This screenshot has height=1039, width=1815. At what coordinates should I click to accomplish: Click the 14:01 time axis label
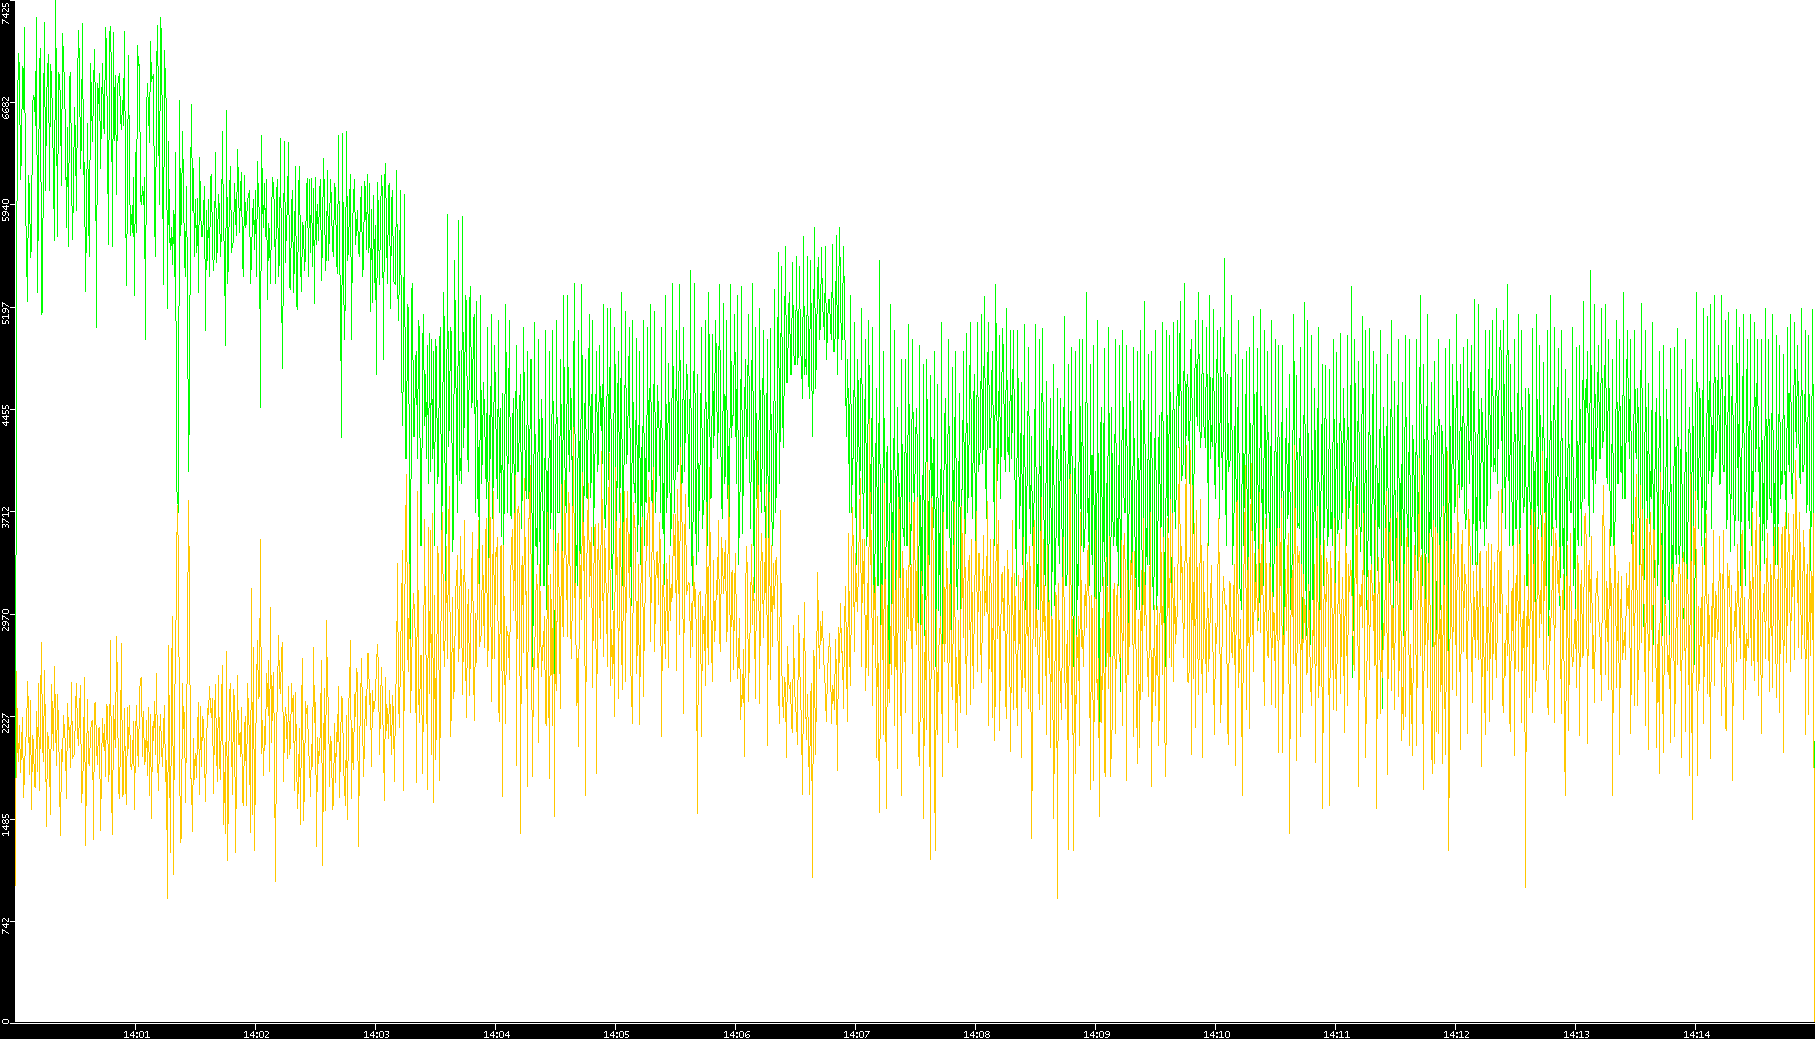(x=136, y=1034)
